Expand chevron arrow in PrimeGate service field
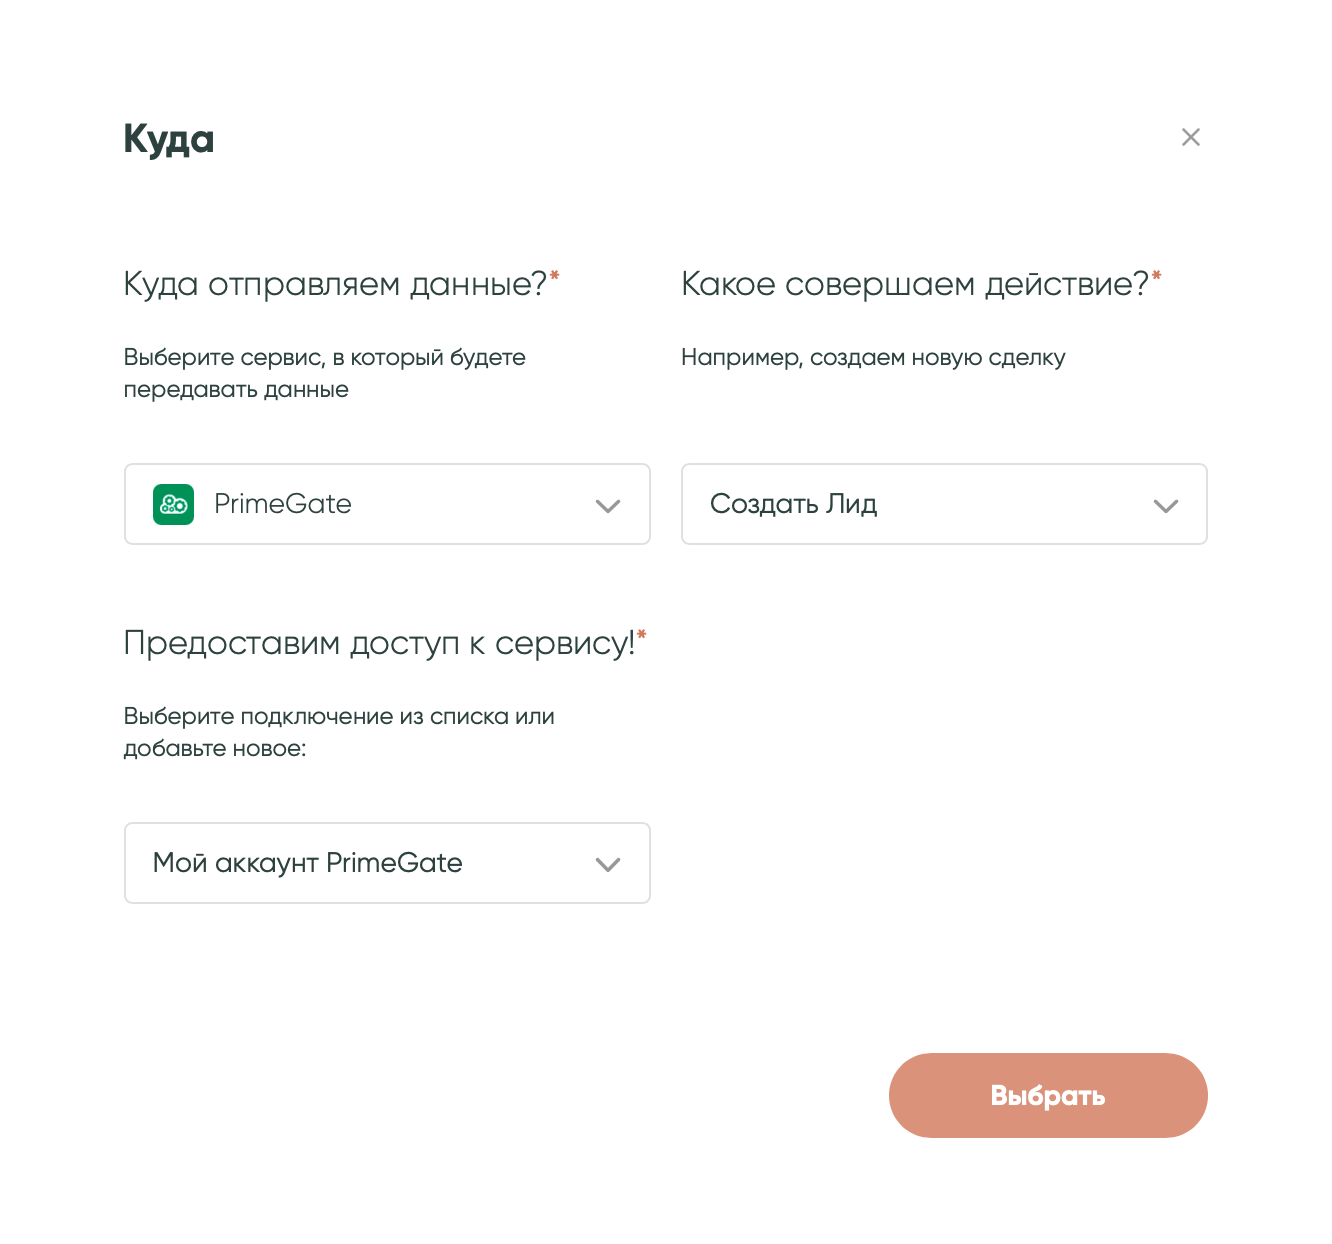This screenshot has width=1332, height=1244. coord(608,506)
